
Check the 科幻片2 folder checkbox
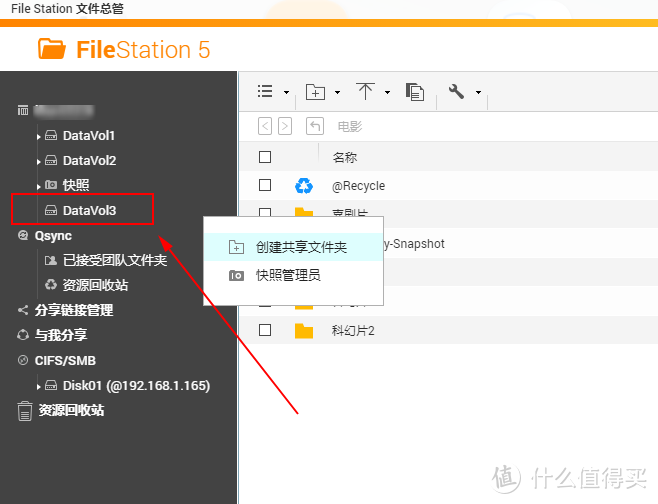265,330
